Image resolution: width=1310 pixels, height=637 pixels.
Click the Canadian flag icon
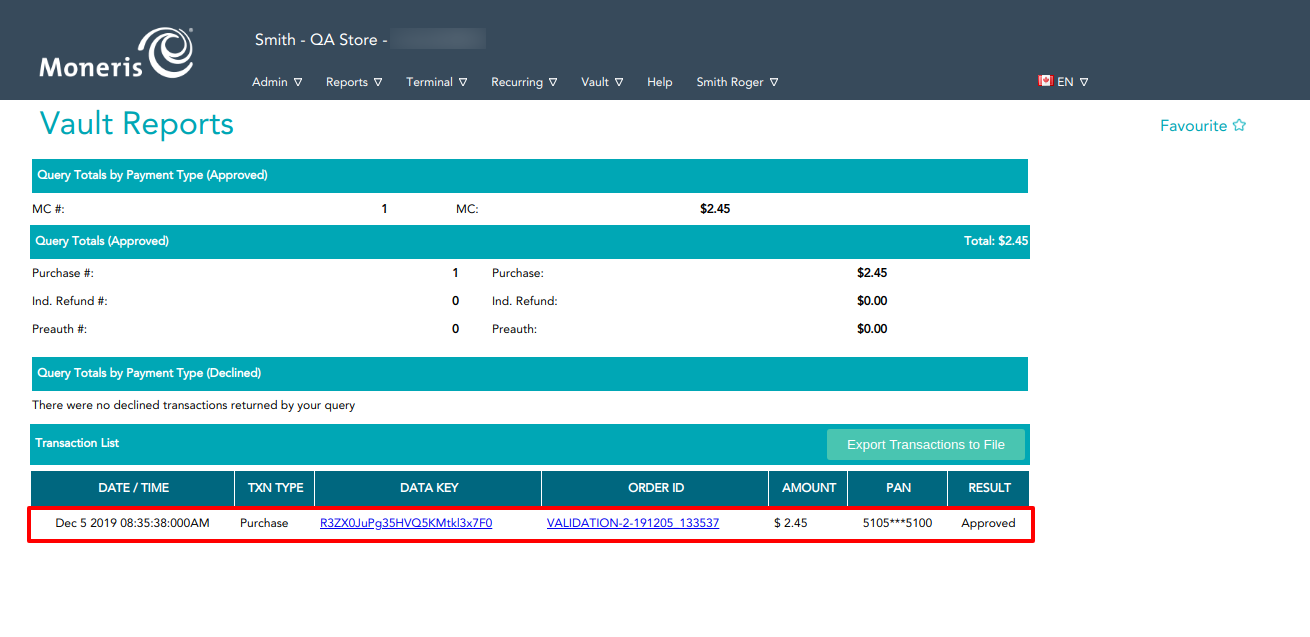tap(1045, 81)
